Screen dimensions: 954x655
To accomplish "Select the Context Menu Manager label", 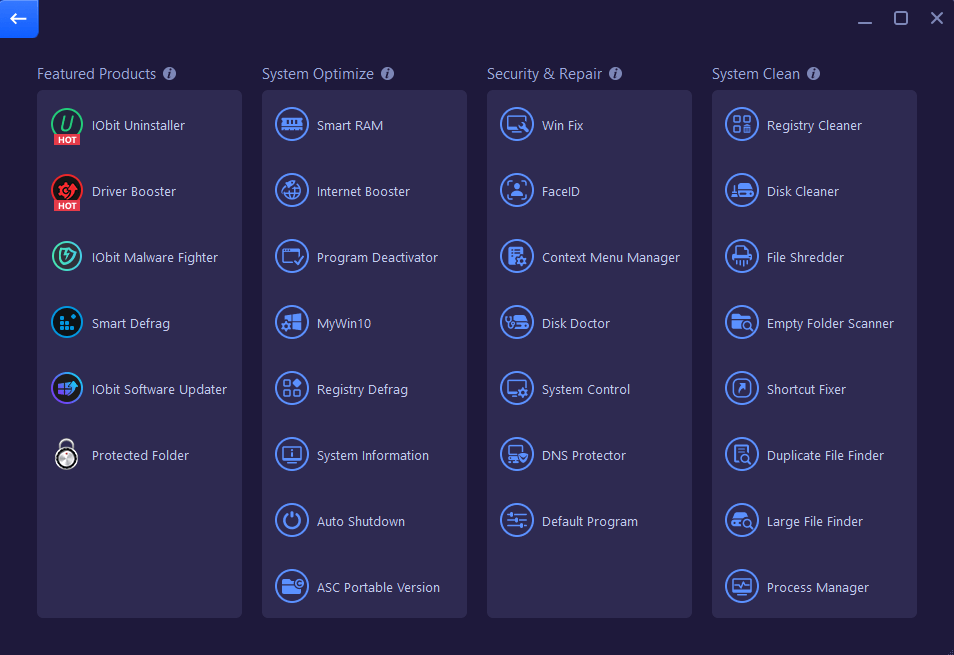I will click(x=611, y=258).
